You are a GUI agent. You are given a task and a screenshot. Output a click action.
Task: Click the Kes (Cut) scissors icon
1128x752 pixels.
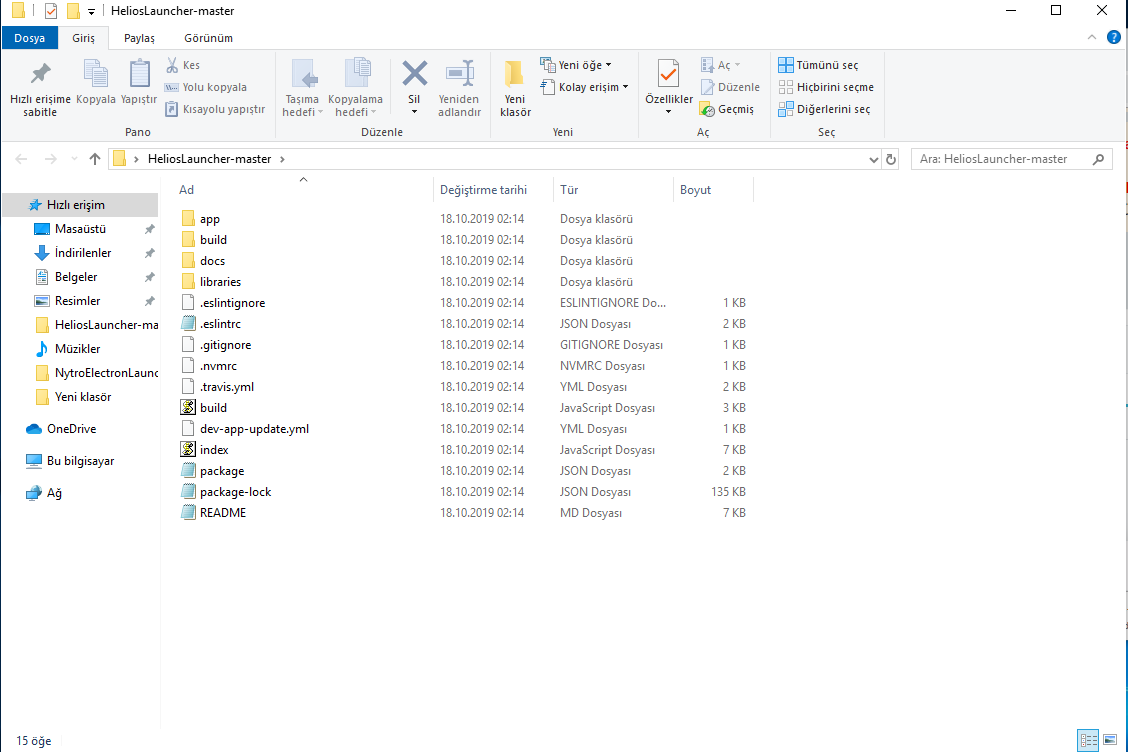172,65
